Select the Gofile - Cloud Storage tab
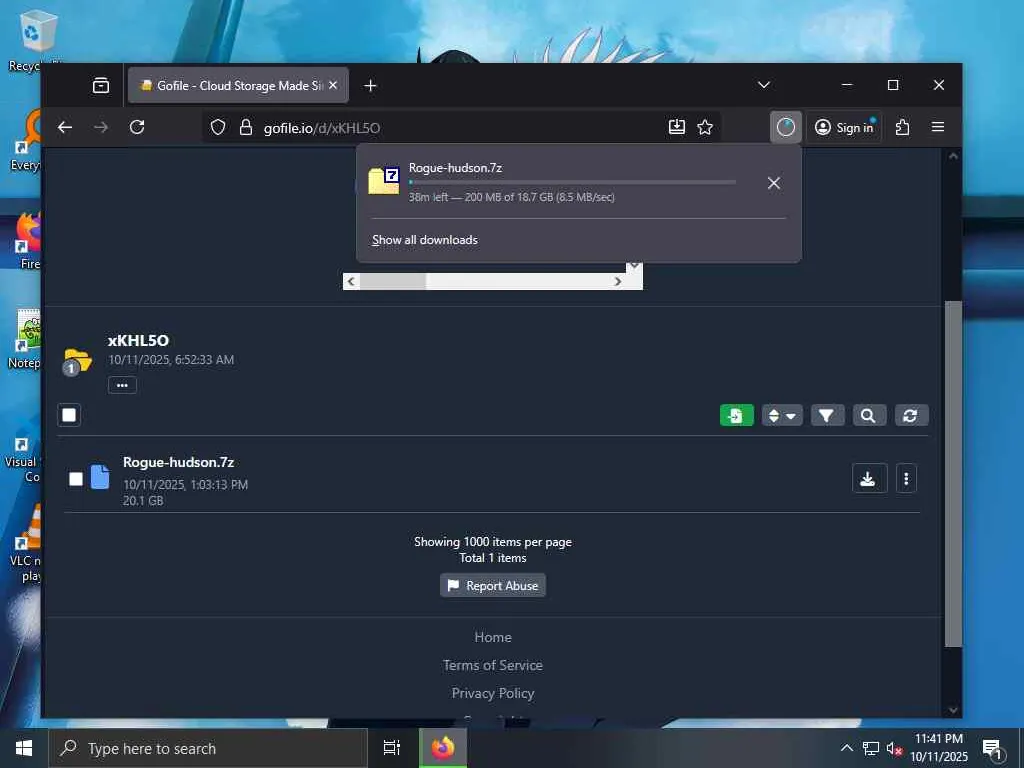1024x768 pixels. pyautogui.click(x=238, y=86)
